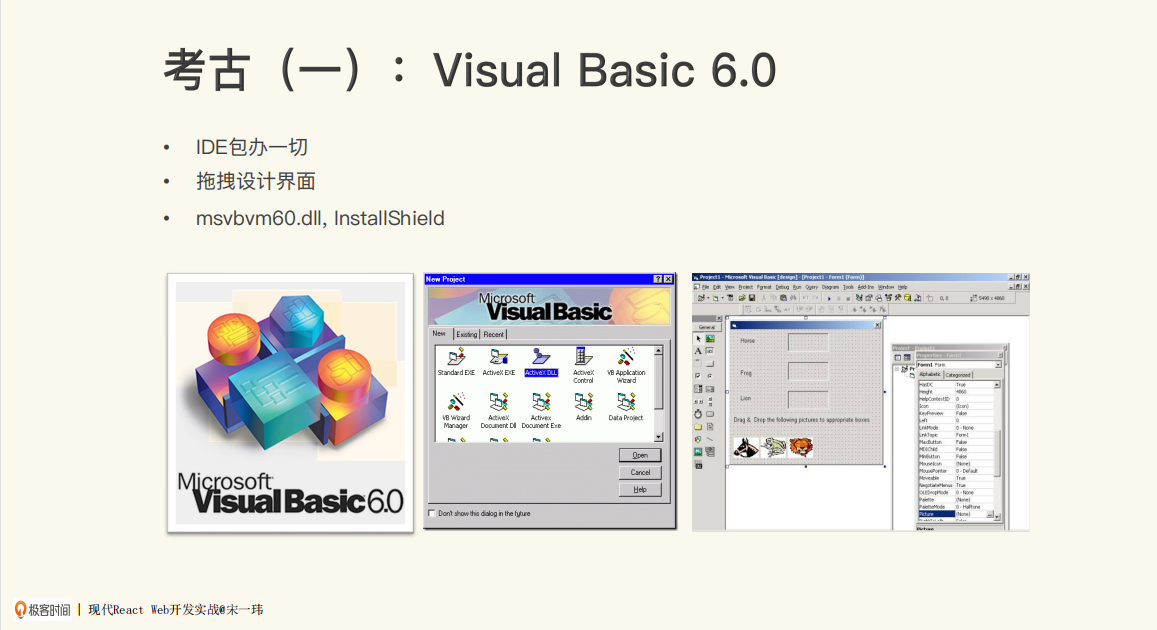Click the Open button
Viewport: 1157px width, 630px height.
click(640, 455)
